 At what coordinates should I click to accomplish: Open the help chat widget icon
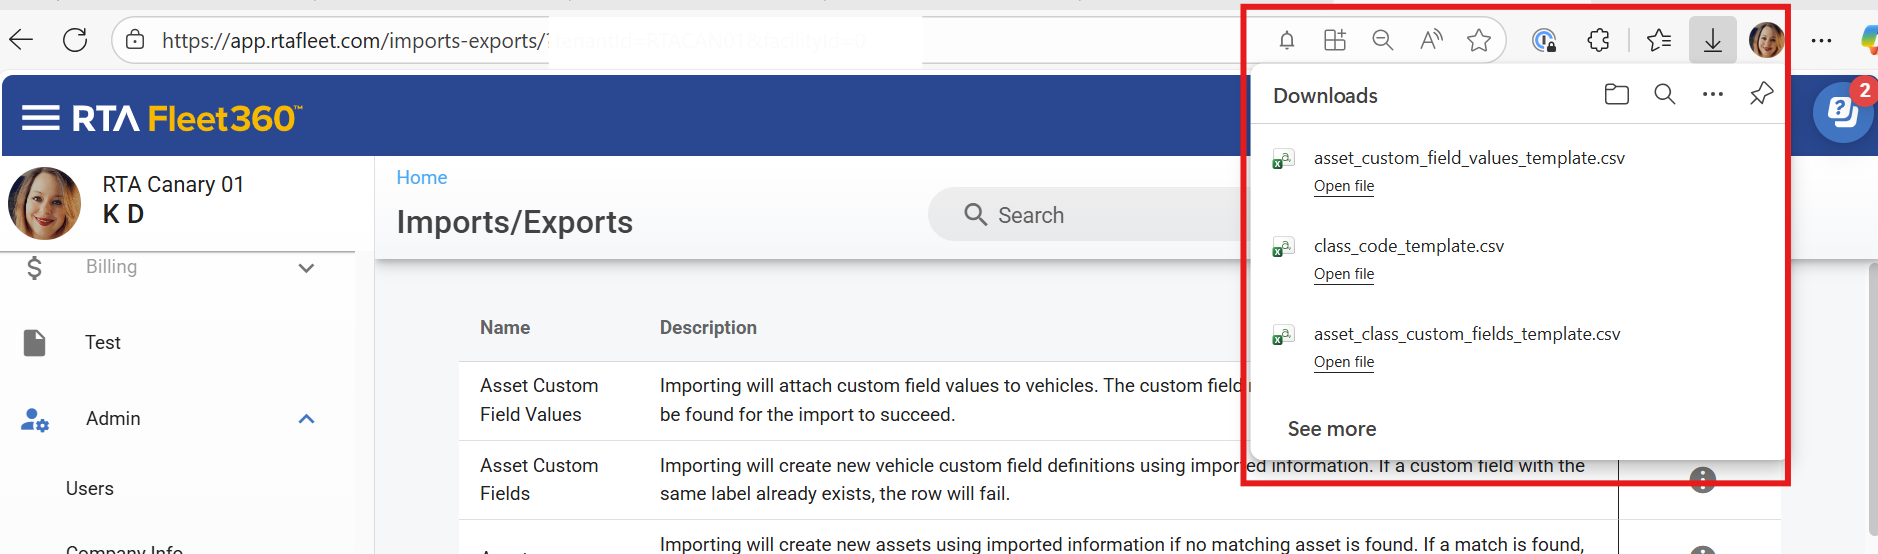[x=1842, y=113]
